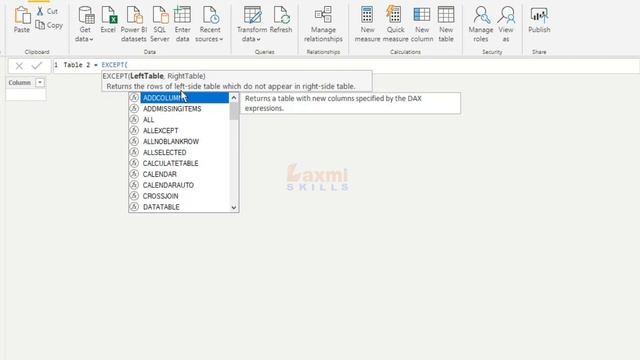The image size is (640, 360).
Task: Open the Column header dropdown arrow
Action: coord(40,82)
